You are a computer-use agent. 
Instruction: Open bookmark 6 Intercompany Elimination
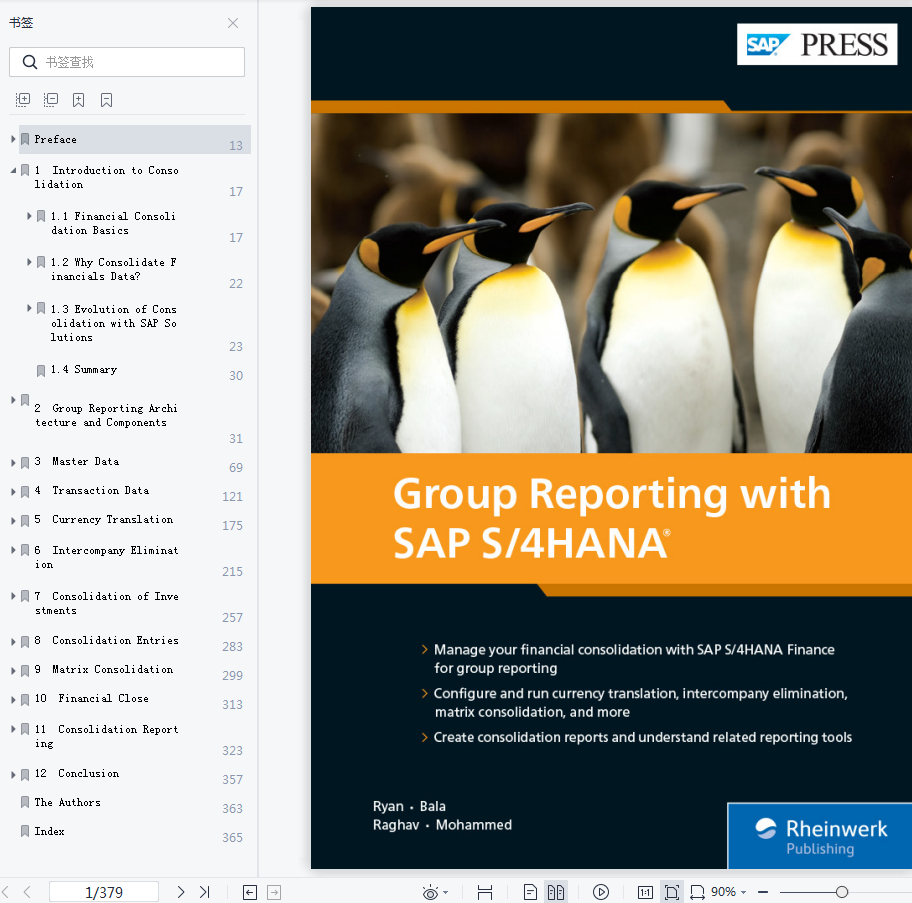pyautogui.click(x=106, y=557)
